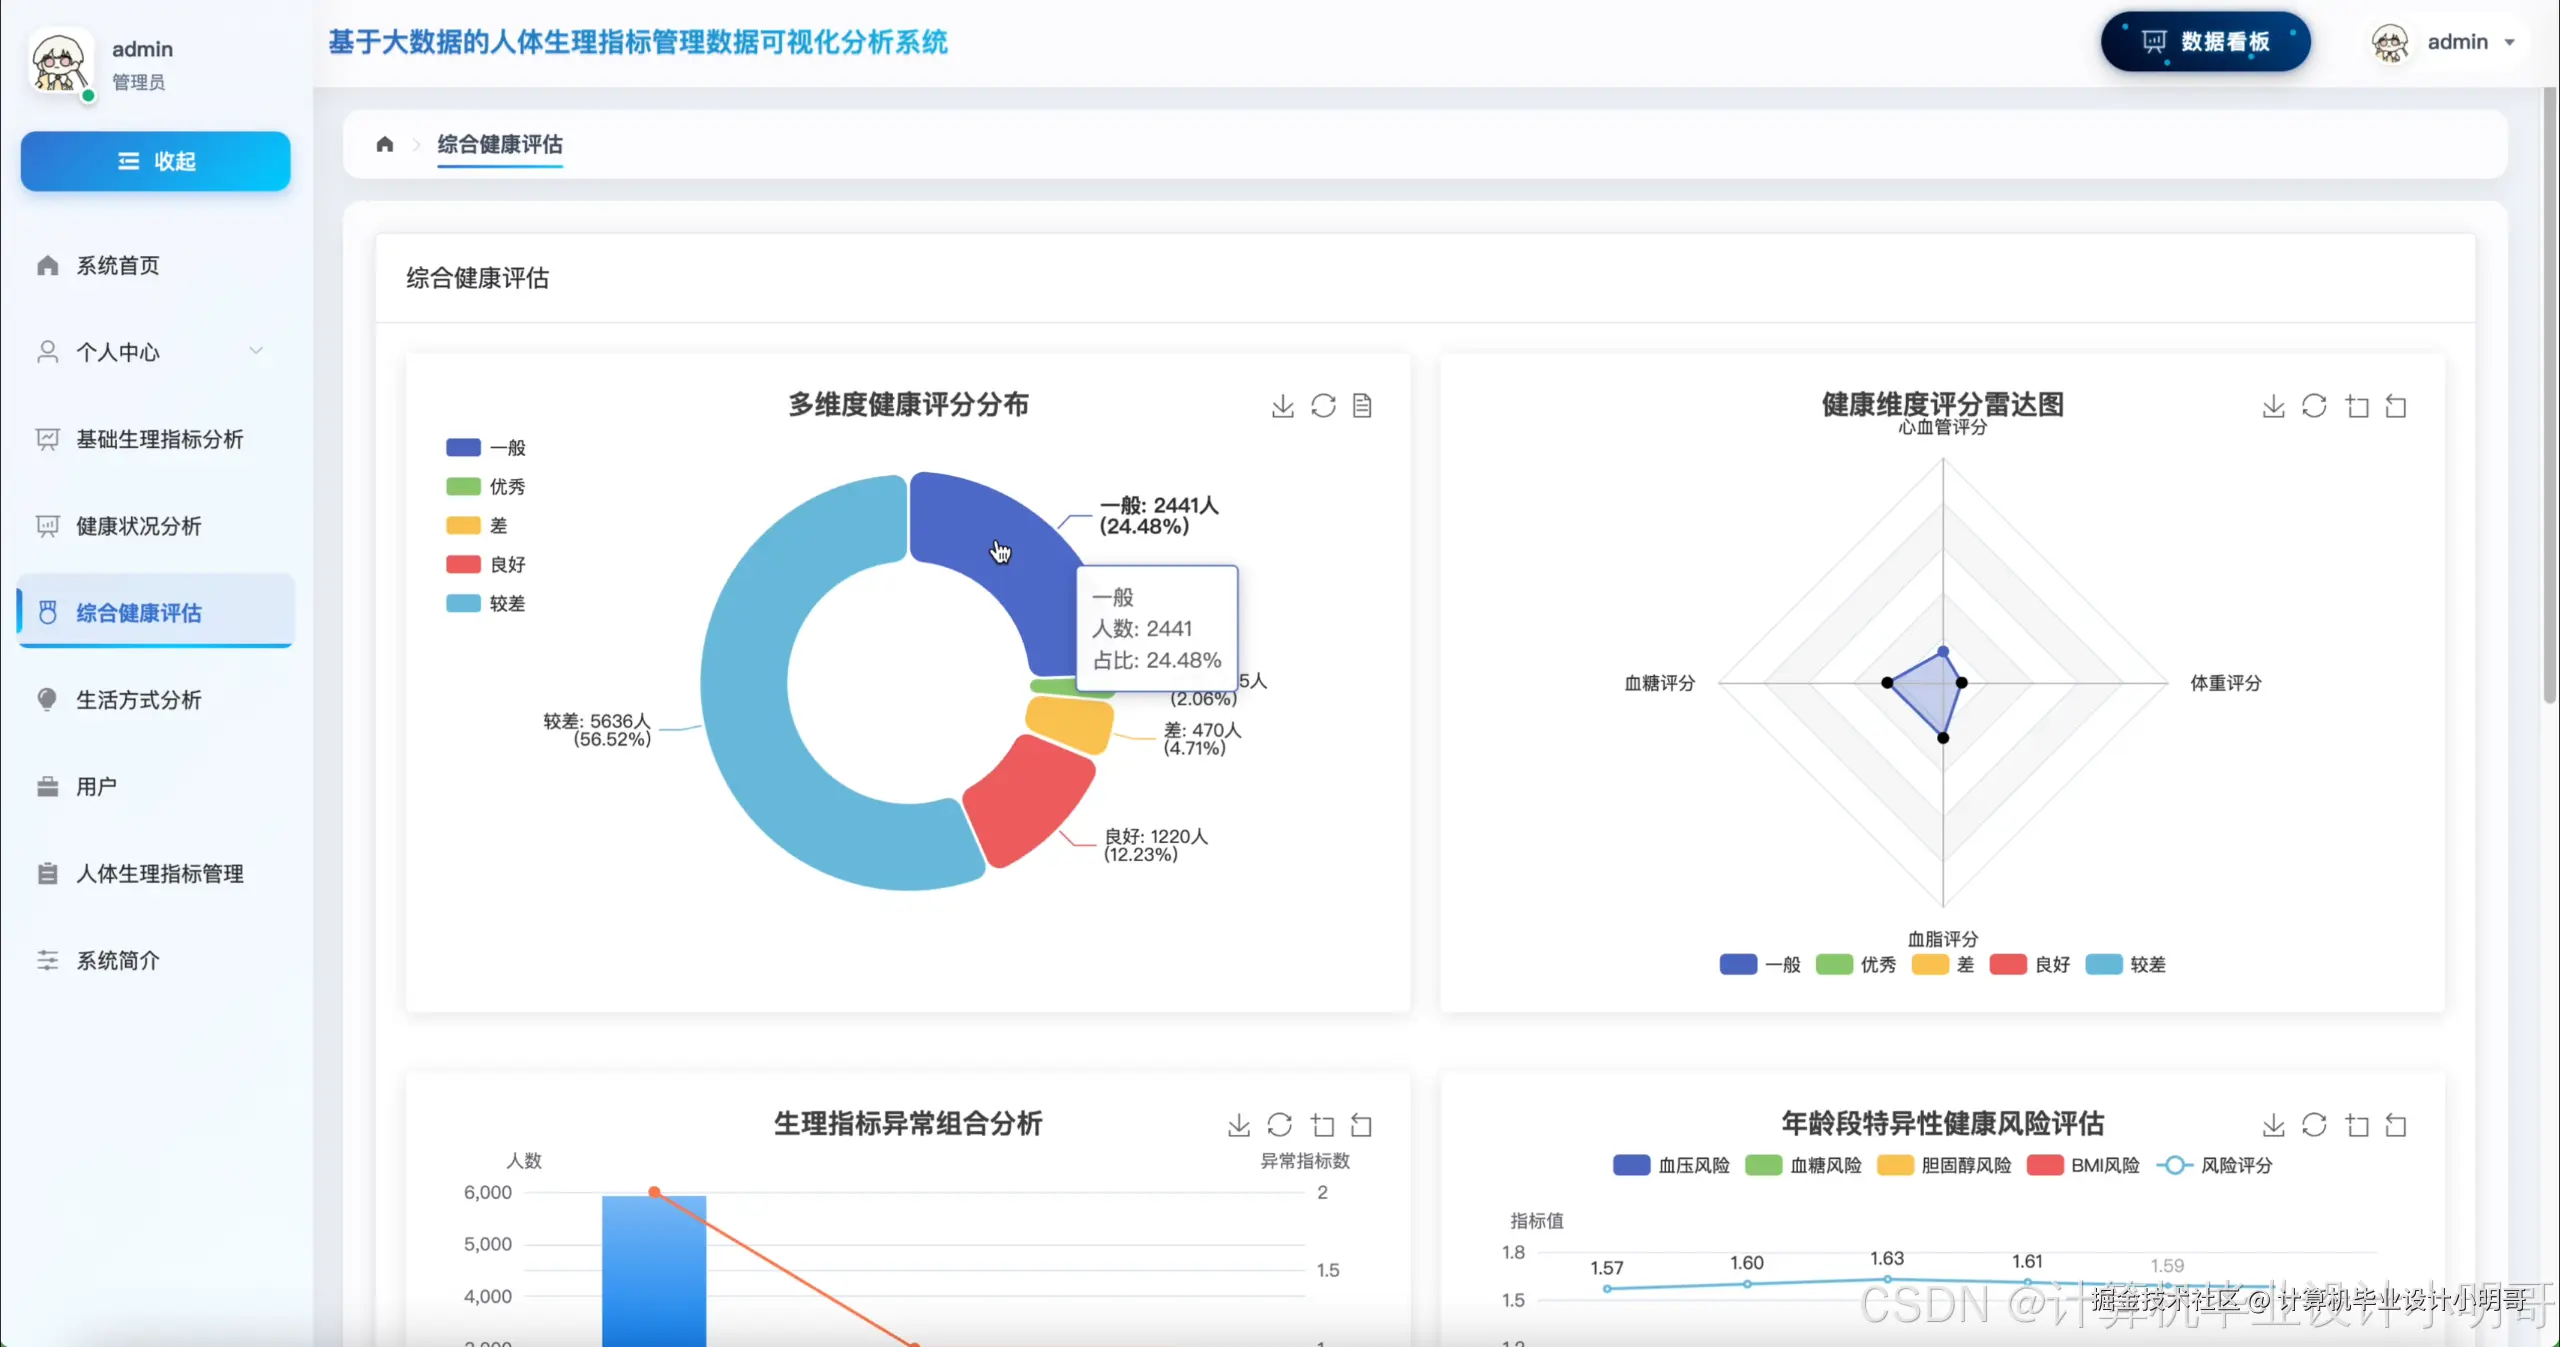The image size is (2560, 1347).
Task: Hide the 血压风险 series in risk chart
Action: 1670,1165
